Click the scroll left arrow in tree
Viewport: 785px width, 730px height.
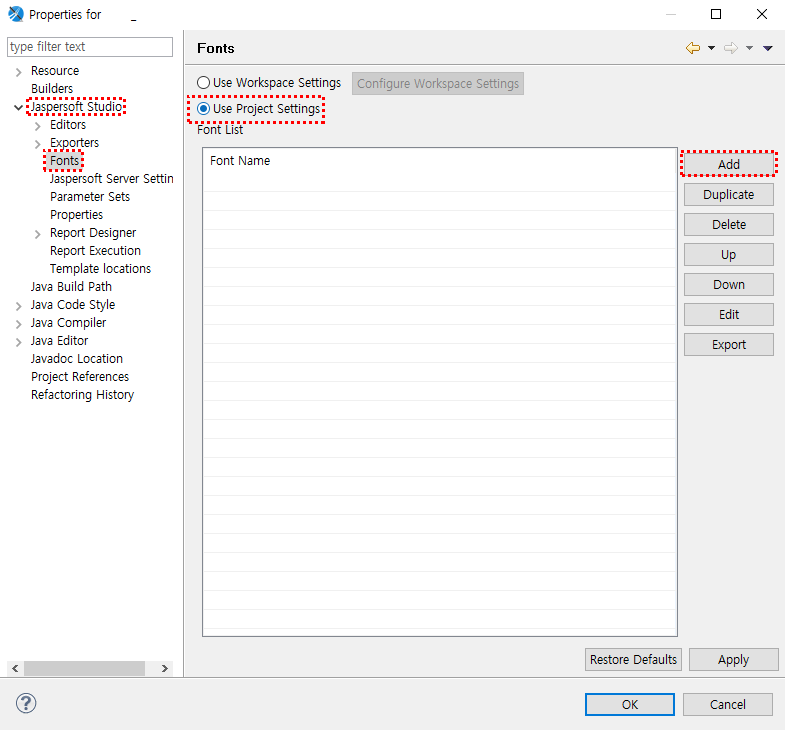coord(16,668)
